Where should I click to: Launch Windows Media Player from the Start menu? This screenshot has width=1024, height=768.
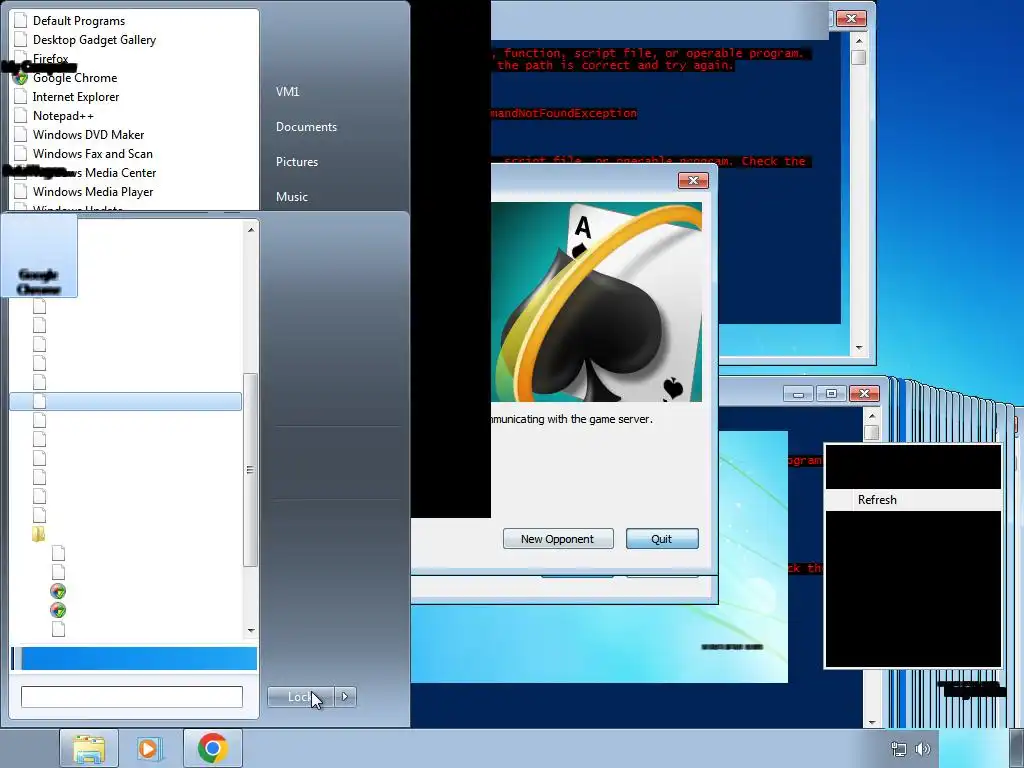pos(93,191)
